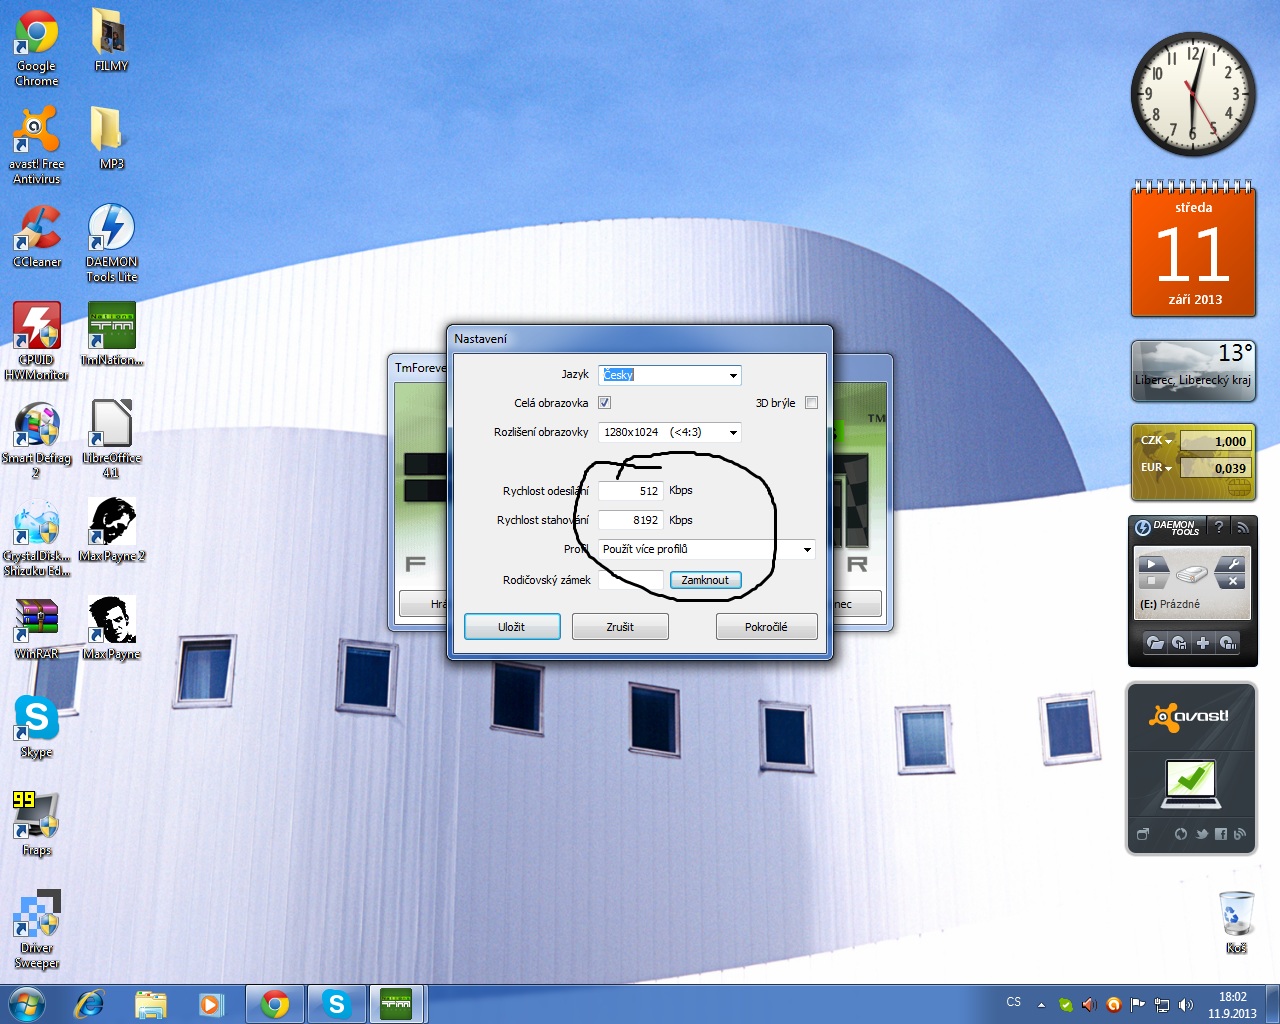Click the Uložit button
The image size is (1280, 1024).
(x=512, y=627)
